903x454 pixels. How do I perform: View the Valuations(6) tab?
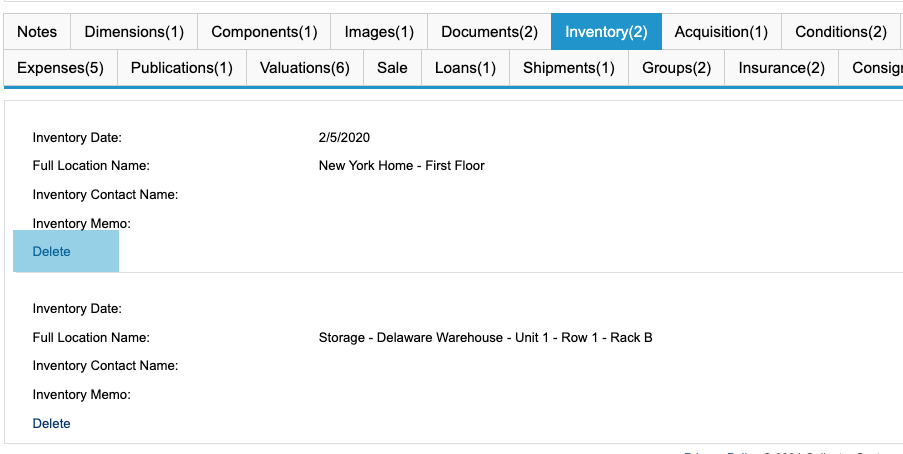(x=305, y=68)
